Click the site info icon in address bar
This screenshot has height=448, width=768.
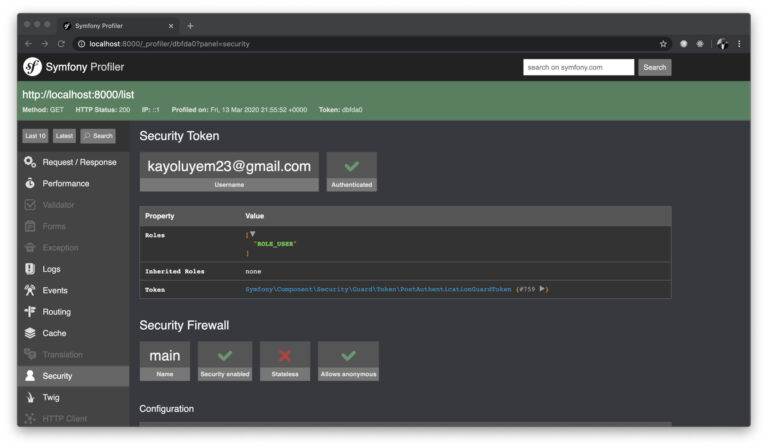[x=81, y=44]
